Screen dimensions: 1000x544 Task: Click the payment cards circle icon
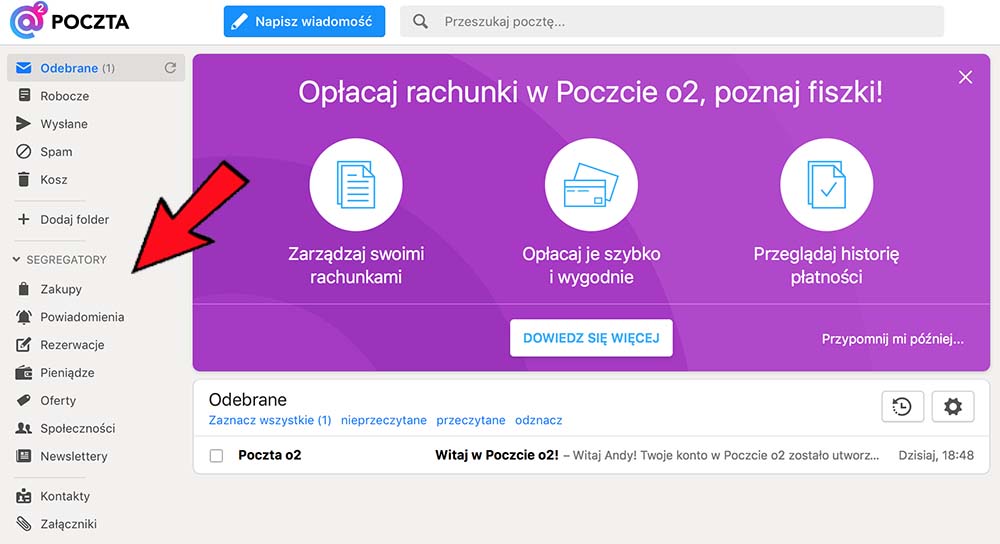(x=591, y=185)
